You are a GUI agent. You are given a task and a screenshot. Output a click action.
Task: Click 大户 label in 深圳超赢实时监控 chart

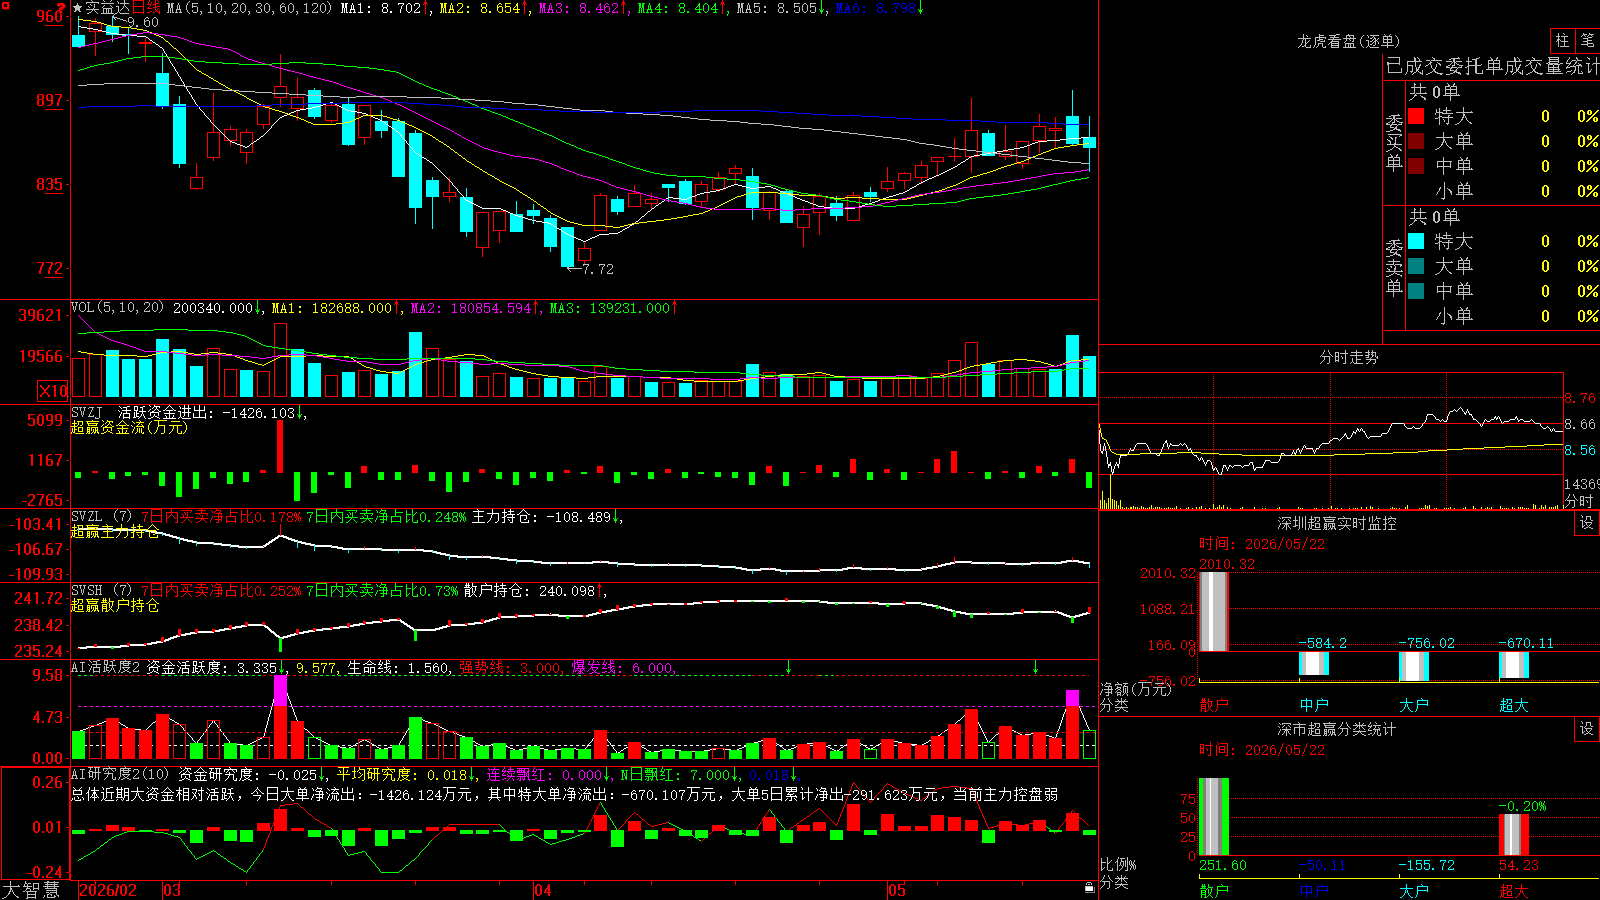tap(1414, 705)
